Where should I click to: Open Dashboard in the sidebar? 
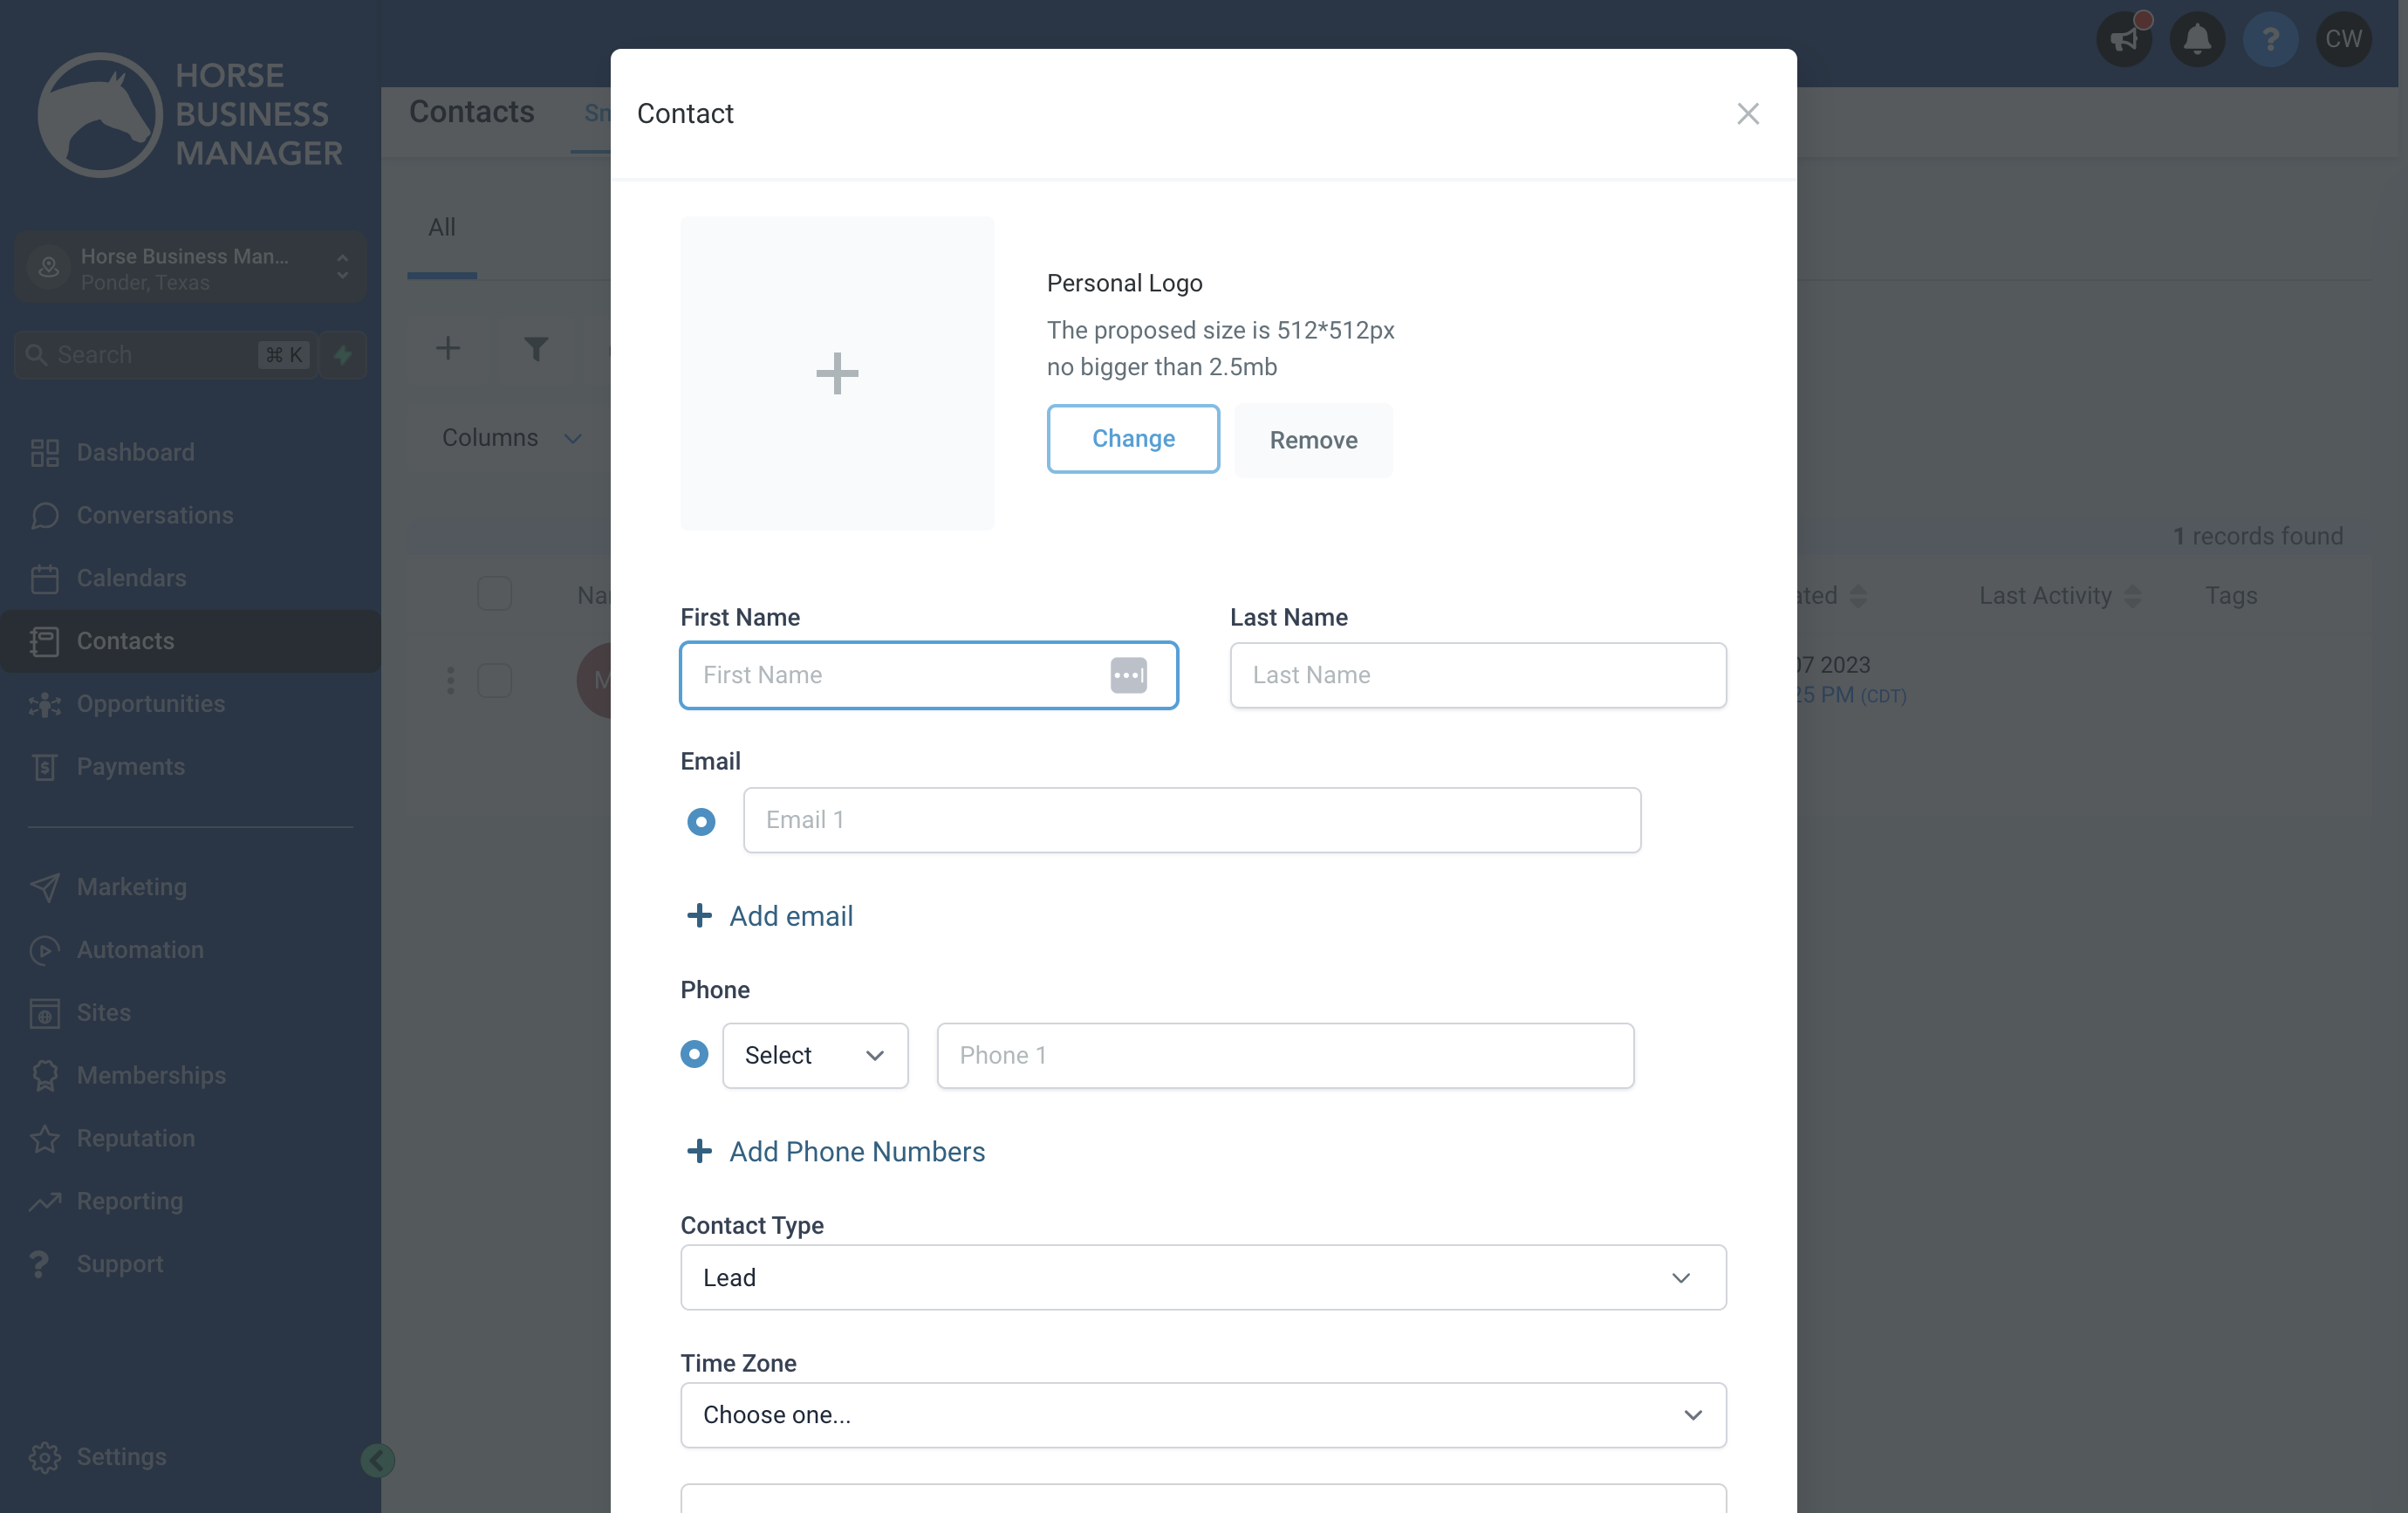(x=190, y=452)
